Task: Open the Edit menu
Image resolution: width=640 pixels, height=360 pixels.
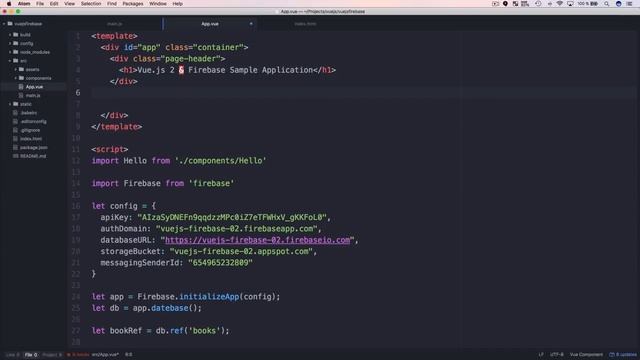Action: coord(54,4)
